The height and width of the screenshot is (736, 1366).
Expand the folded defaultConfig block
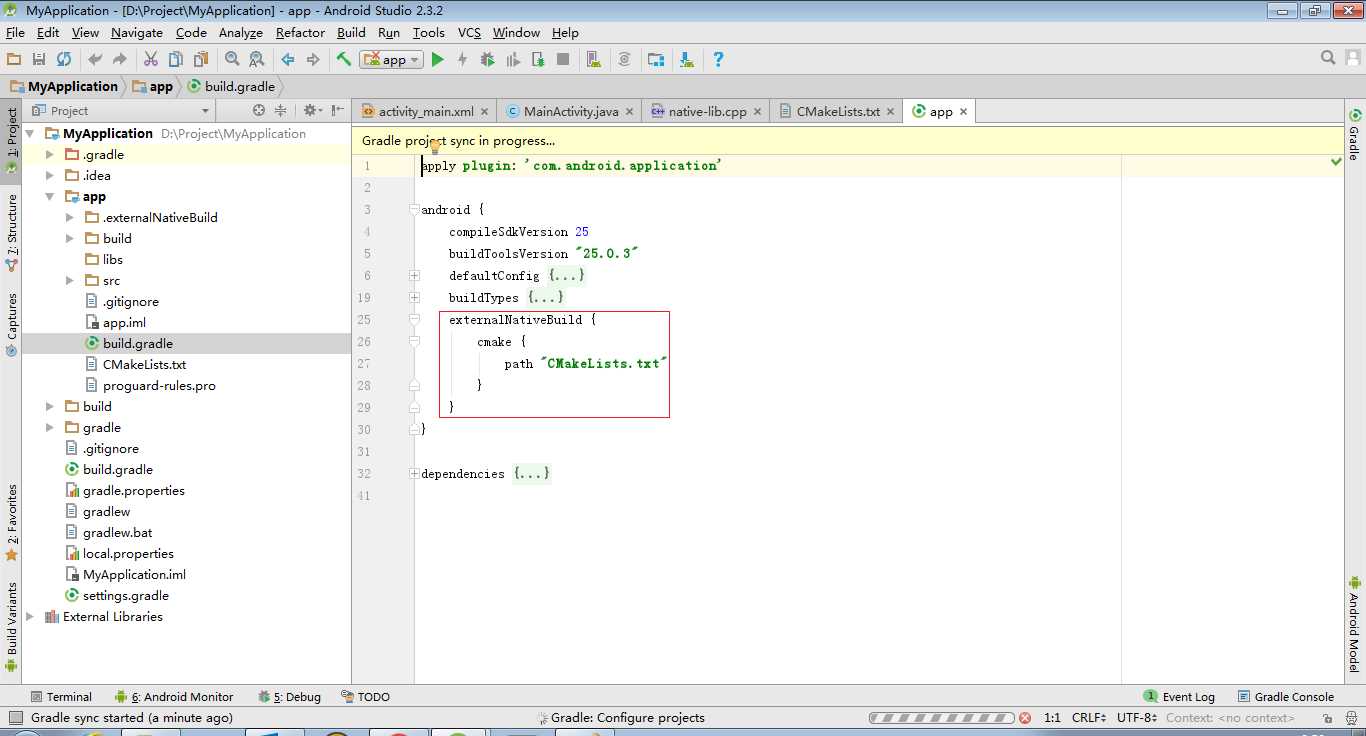(x=414, y=276)
